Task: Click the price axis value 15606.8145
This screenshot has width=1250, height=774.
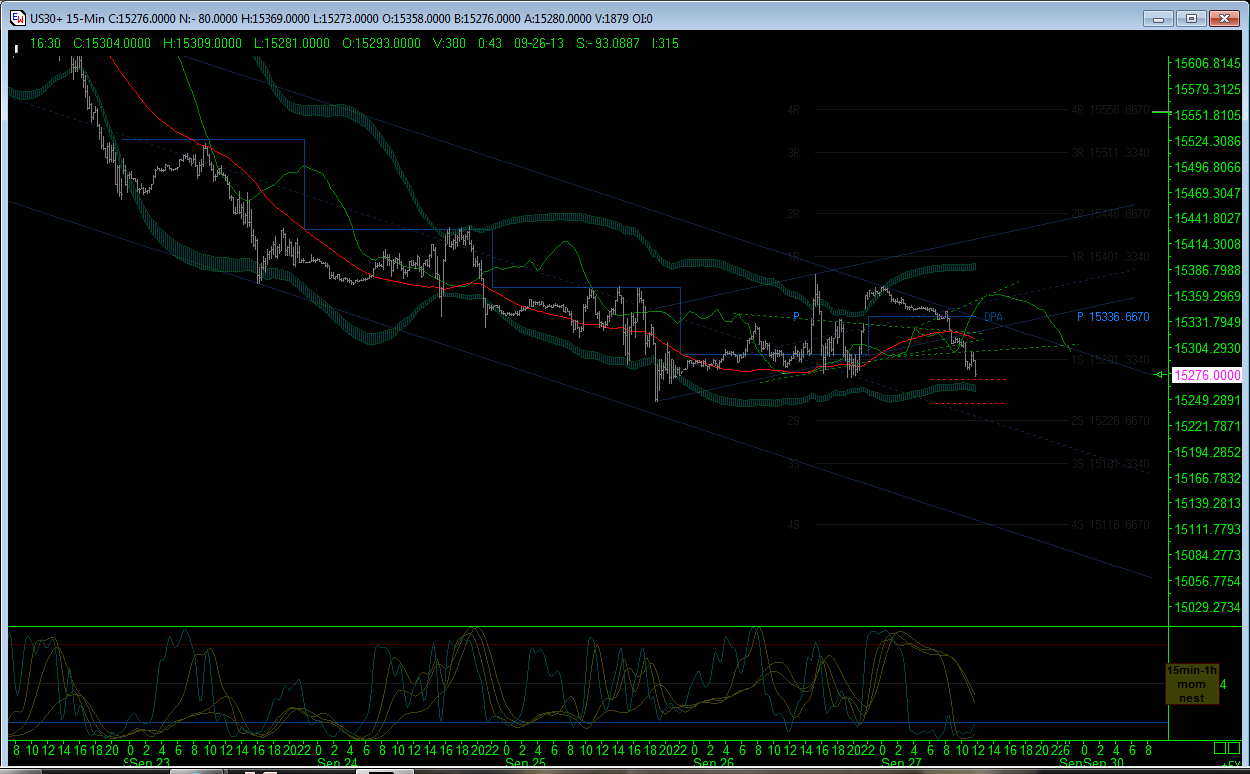Action: [1209, 63]
